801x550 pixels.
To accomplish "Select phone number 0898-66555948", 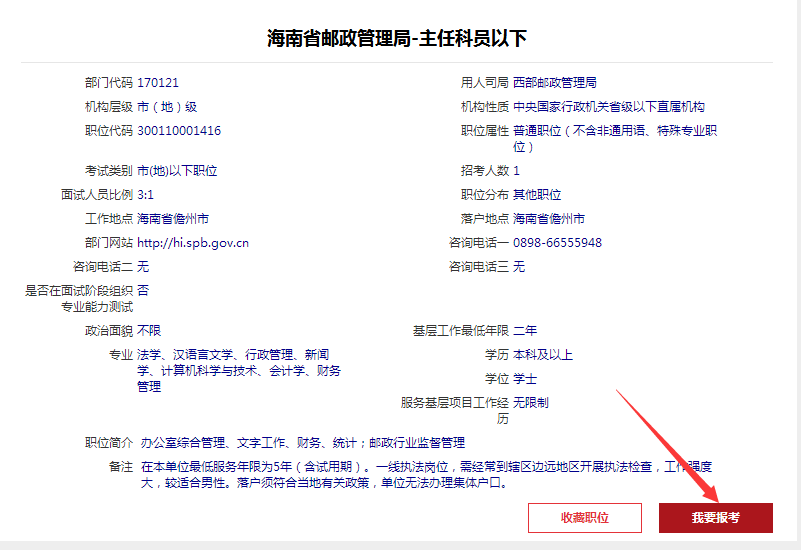I will point(557,243).
